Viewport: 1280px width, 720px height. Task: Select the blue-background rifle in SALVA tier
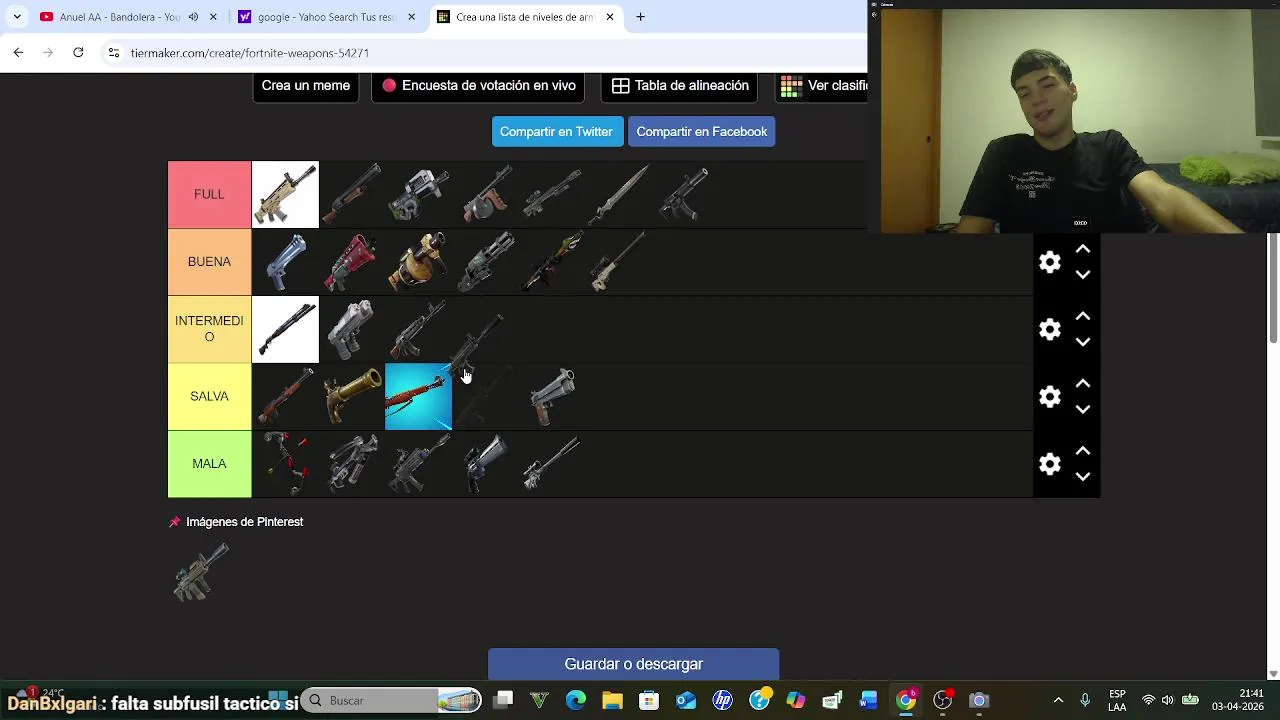pos(418,397)
